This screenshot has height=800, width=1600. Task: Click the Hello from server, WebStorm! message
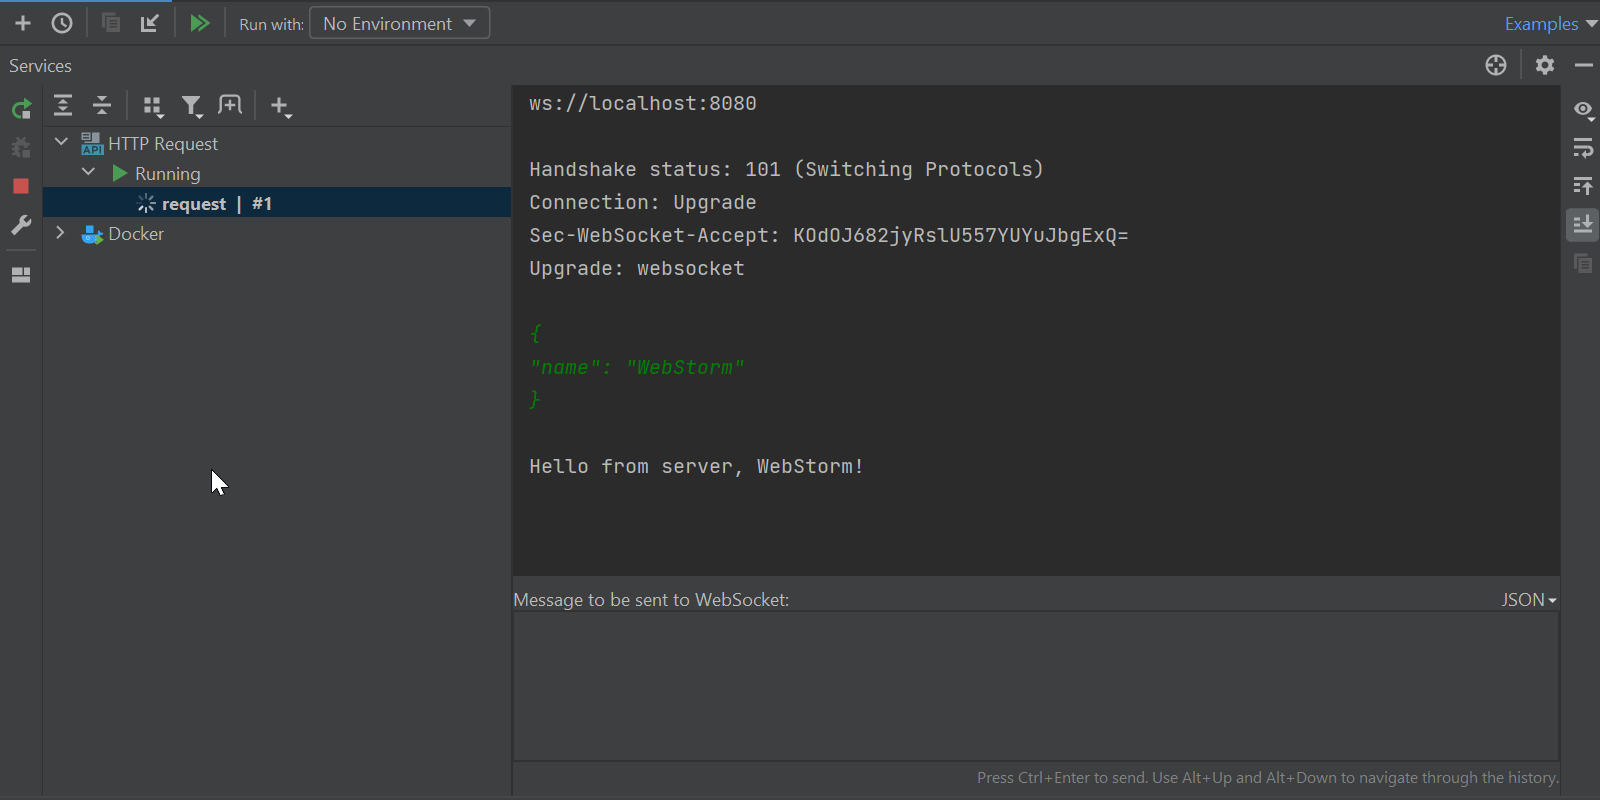click(x=696, y=466)
